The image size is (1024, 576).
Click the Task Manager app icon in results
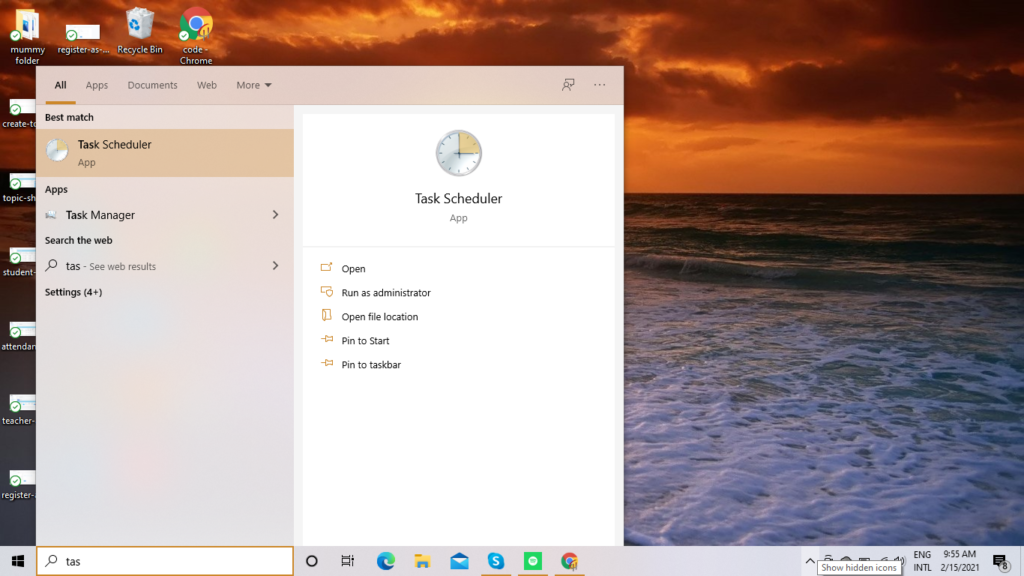[x=51, y=215]
